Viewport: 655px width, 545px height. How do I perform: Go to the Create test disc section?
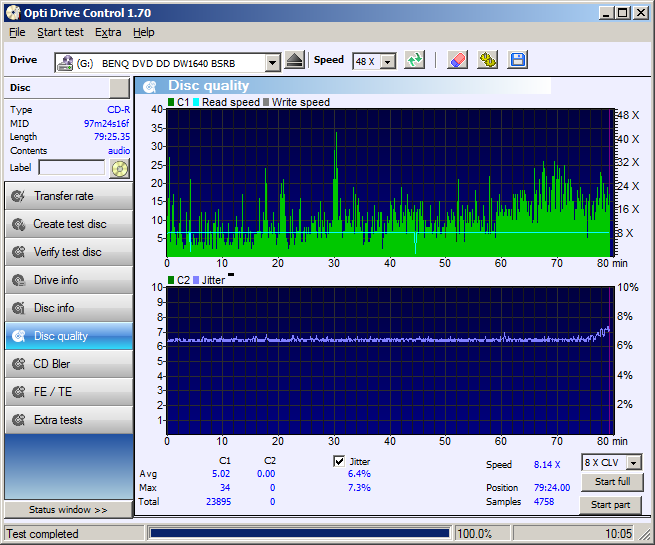(x=69, y=224)
